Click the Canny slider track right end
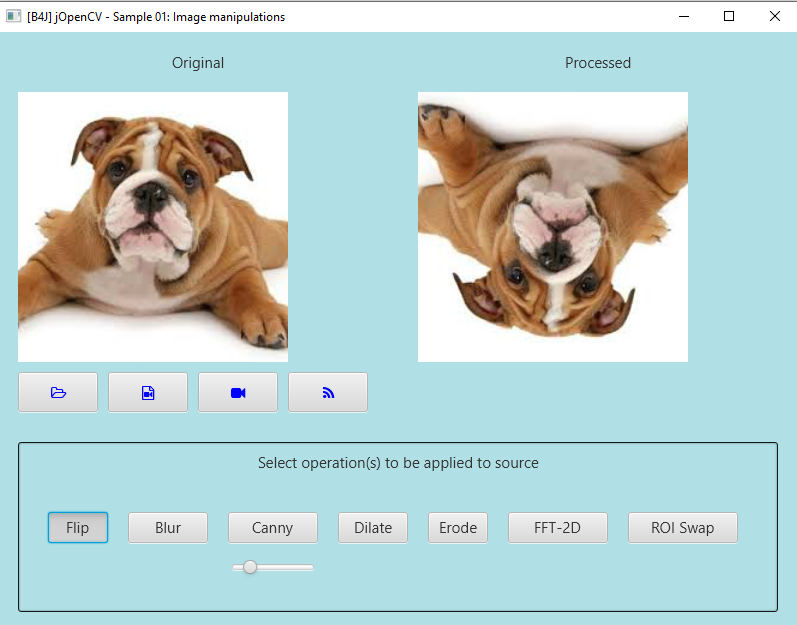797x625 pixels. tap(310, 567)
